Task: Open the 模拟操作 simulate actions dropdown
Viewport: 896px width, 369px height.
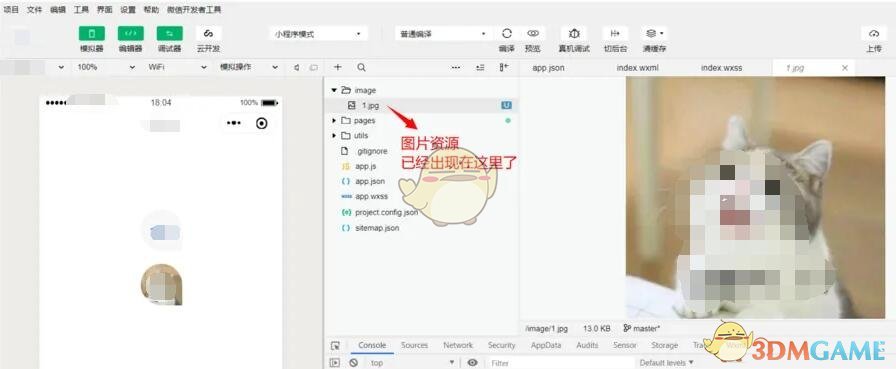Action: pos(249,67)
